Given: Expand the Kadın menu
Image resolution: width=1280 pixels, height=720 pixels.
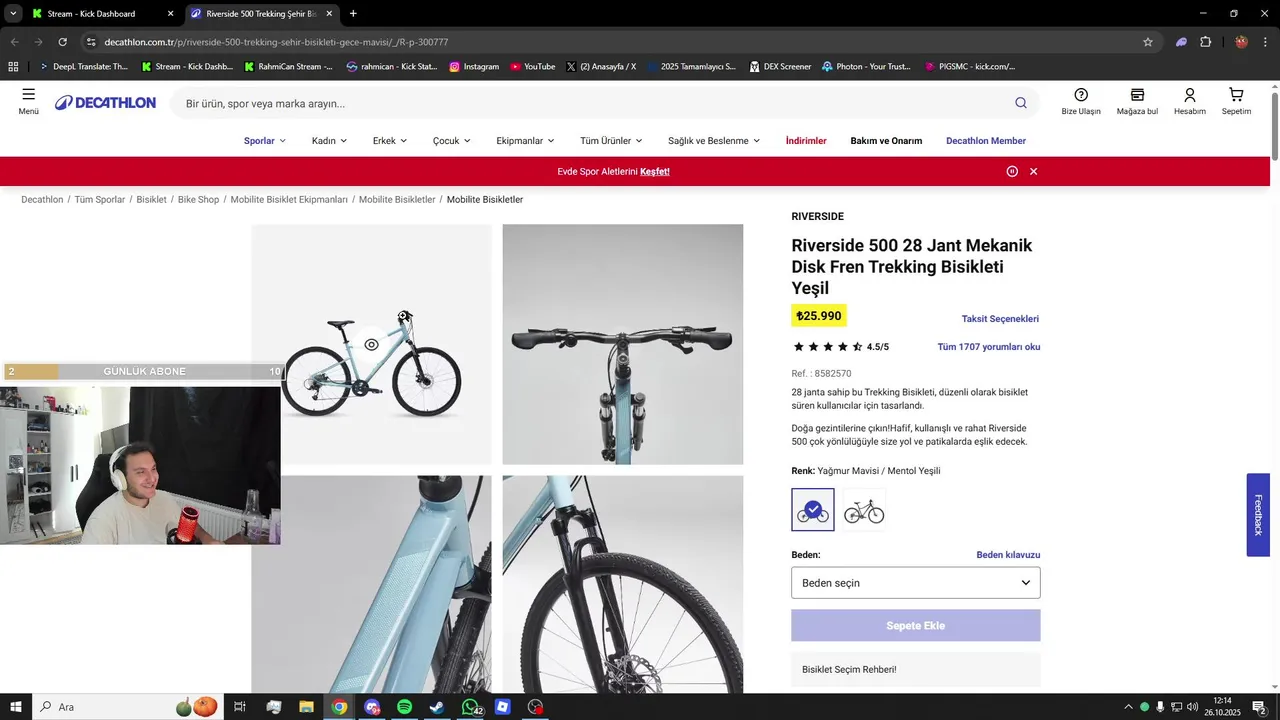Looking at the screenshot, I should click(329, 141).
